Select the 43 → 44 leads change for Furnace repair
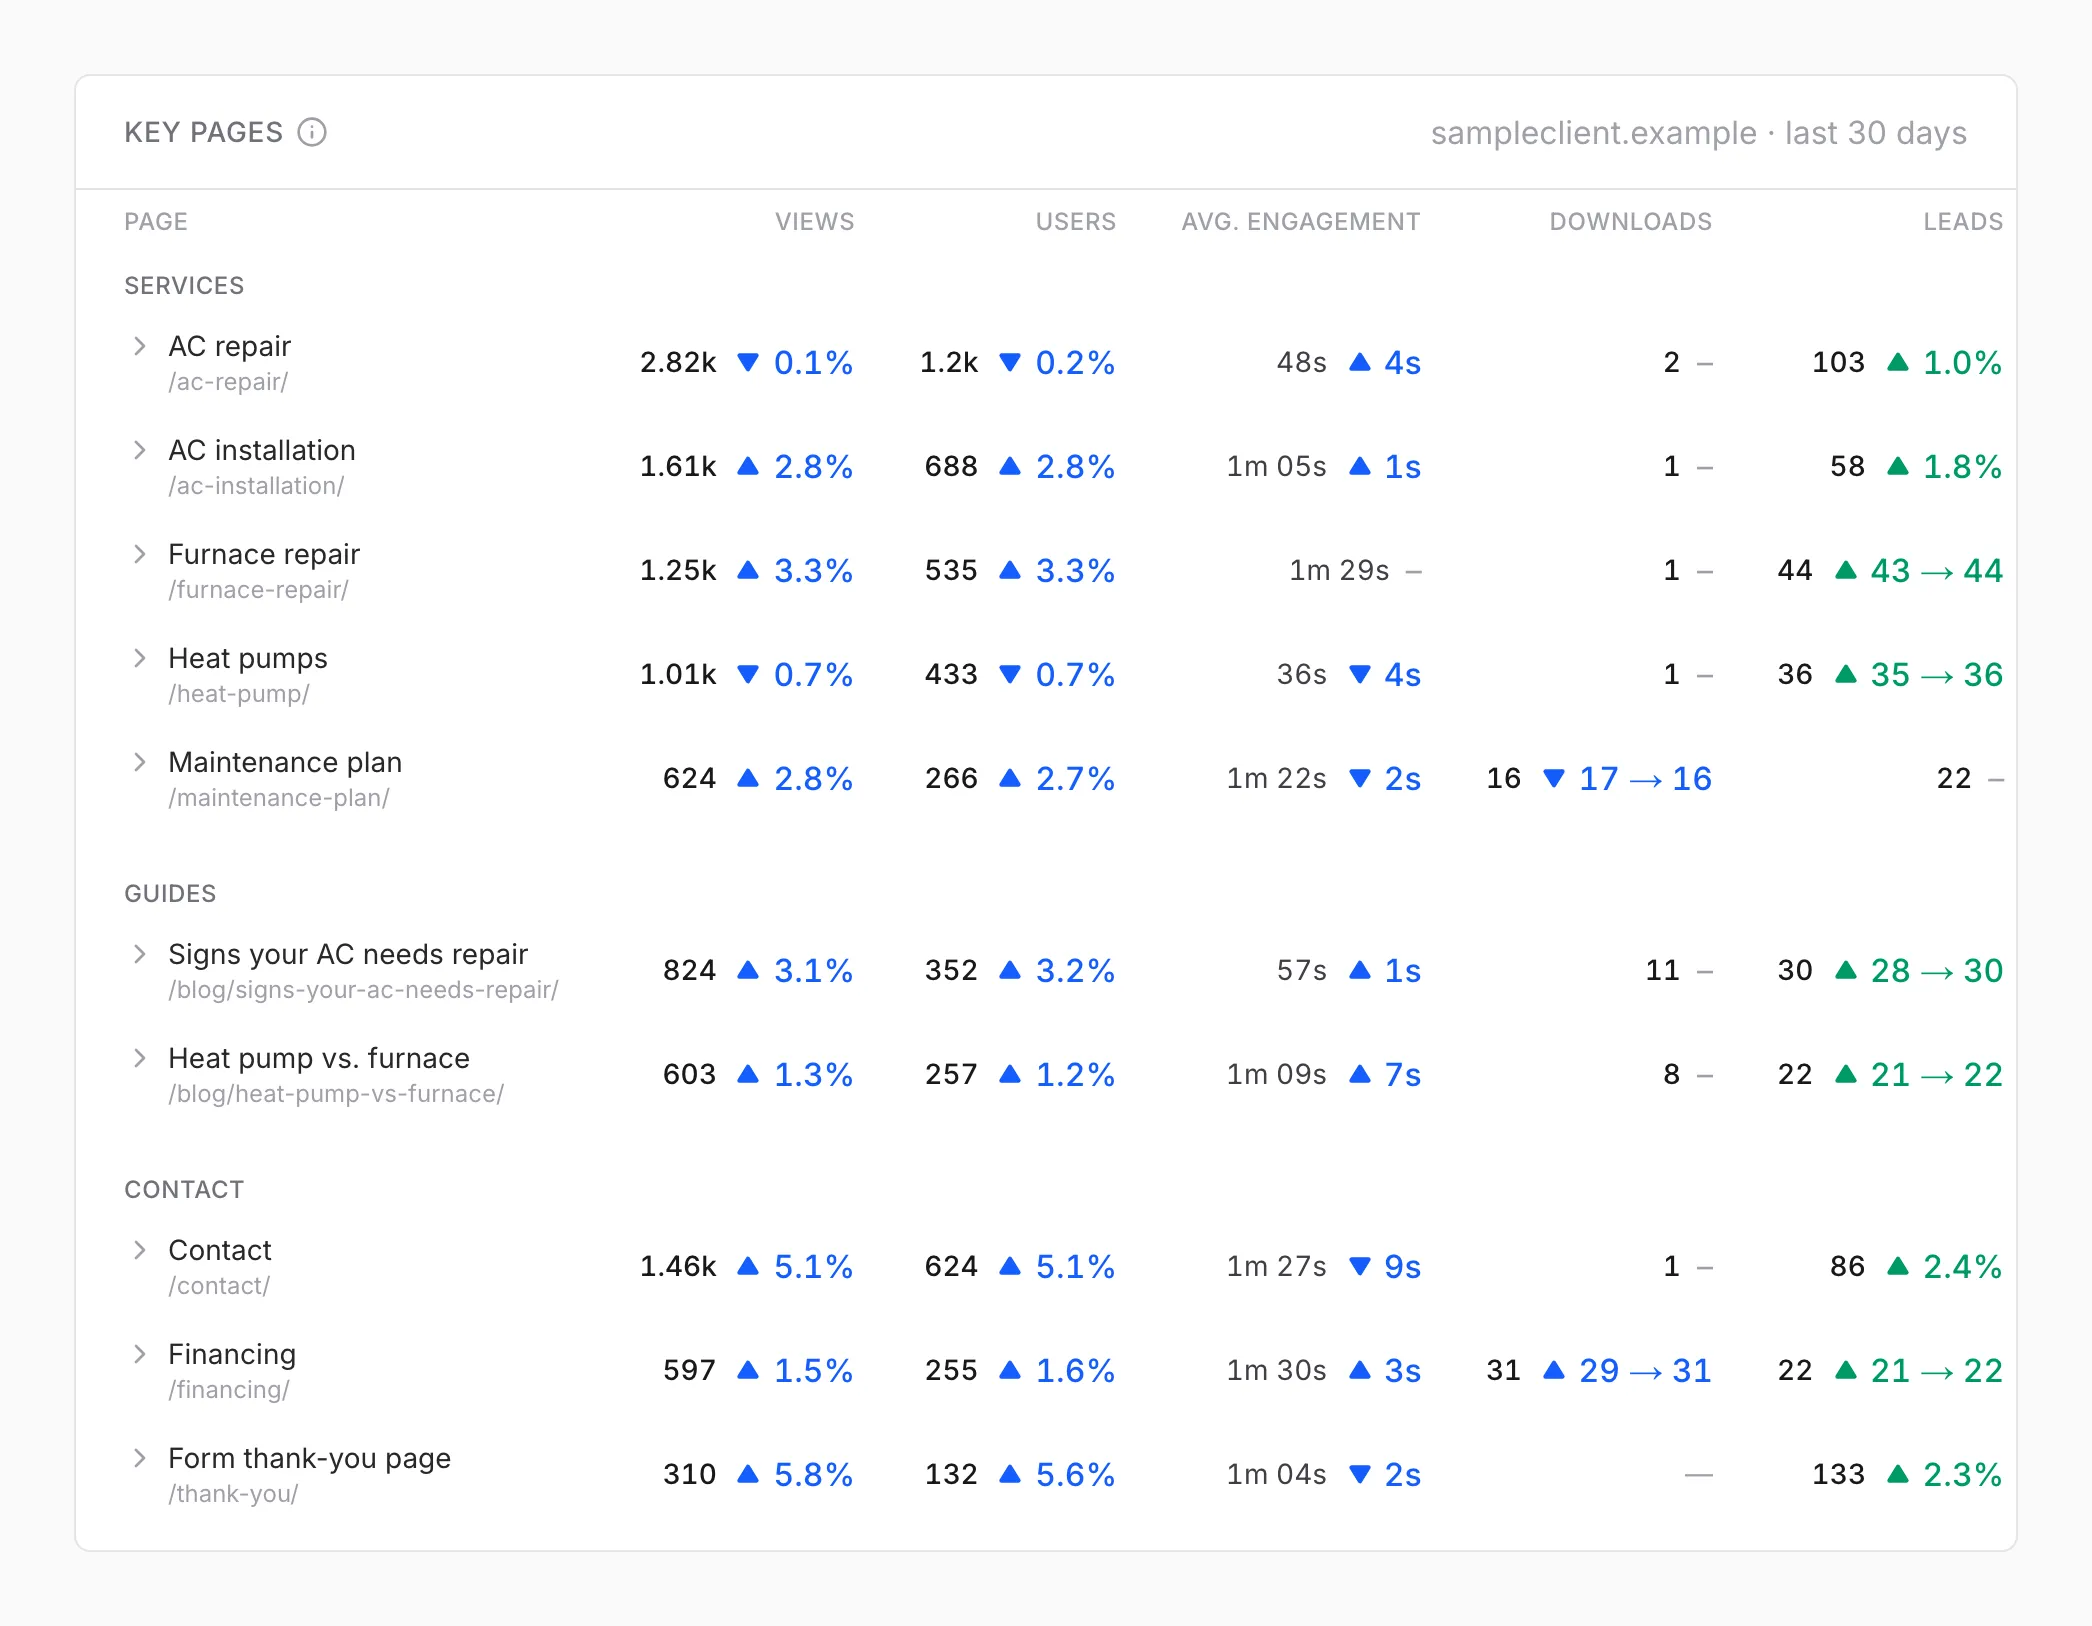The width and height of the screenshot is (2092, 1626). [x=1936, y=570]
